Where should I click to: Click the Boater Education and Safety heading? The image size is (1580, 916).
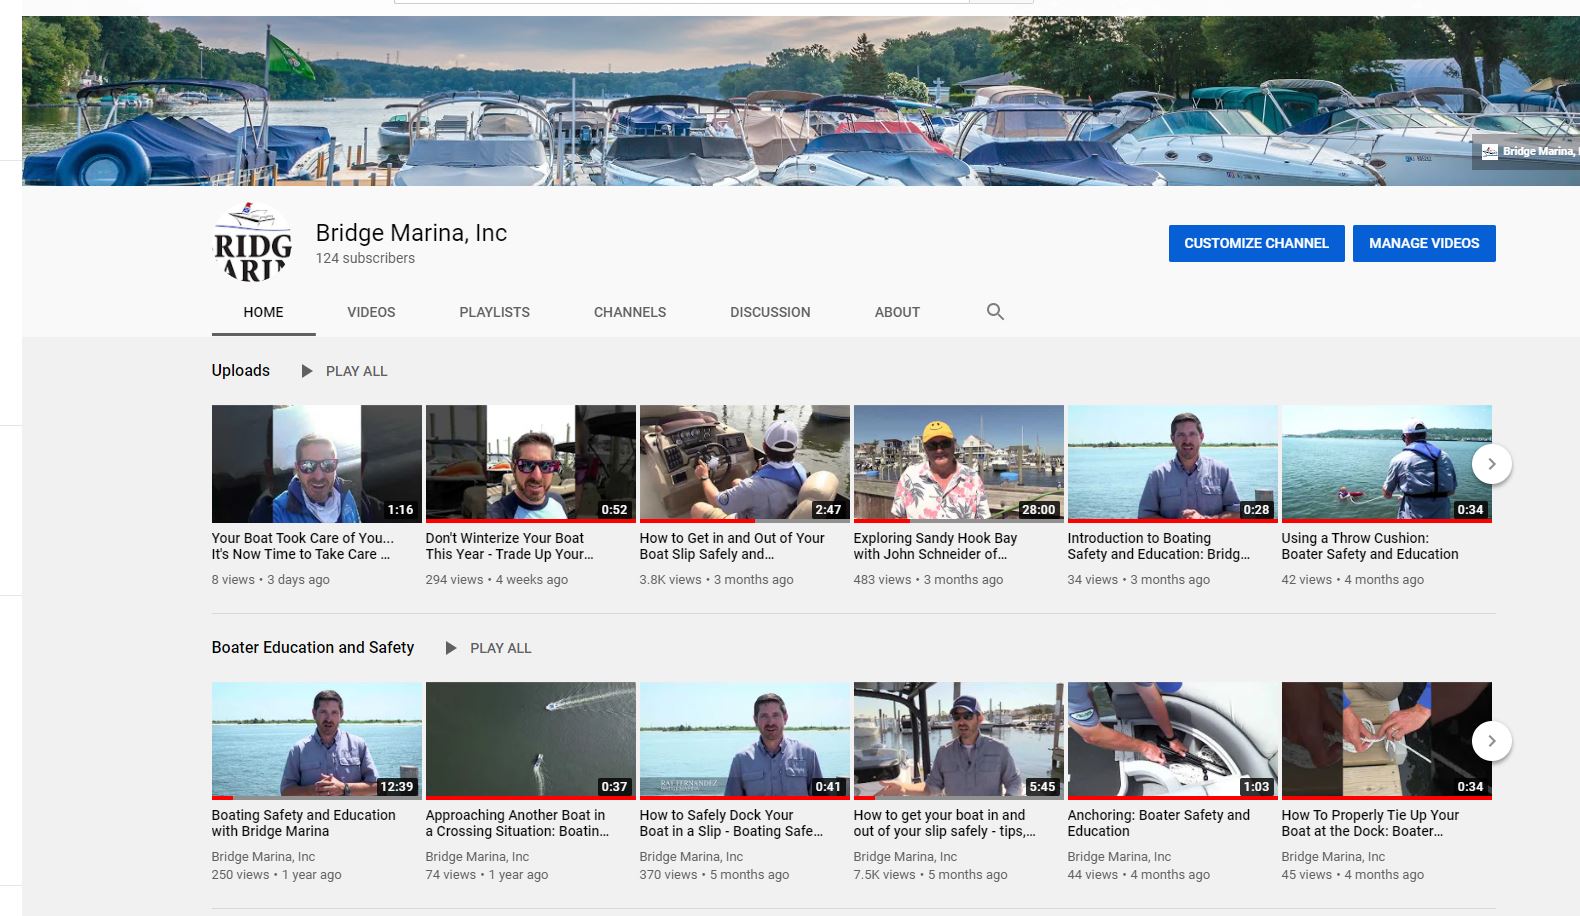313,648
